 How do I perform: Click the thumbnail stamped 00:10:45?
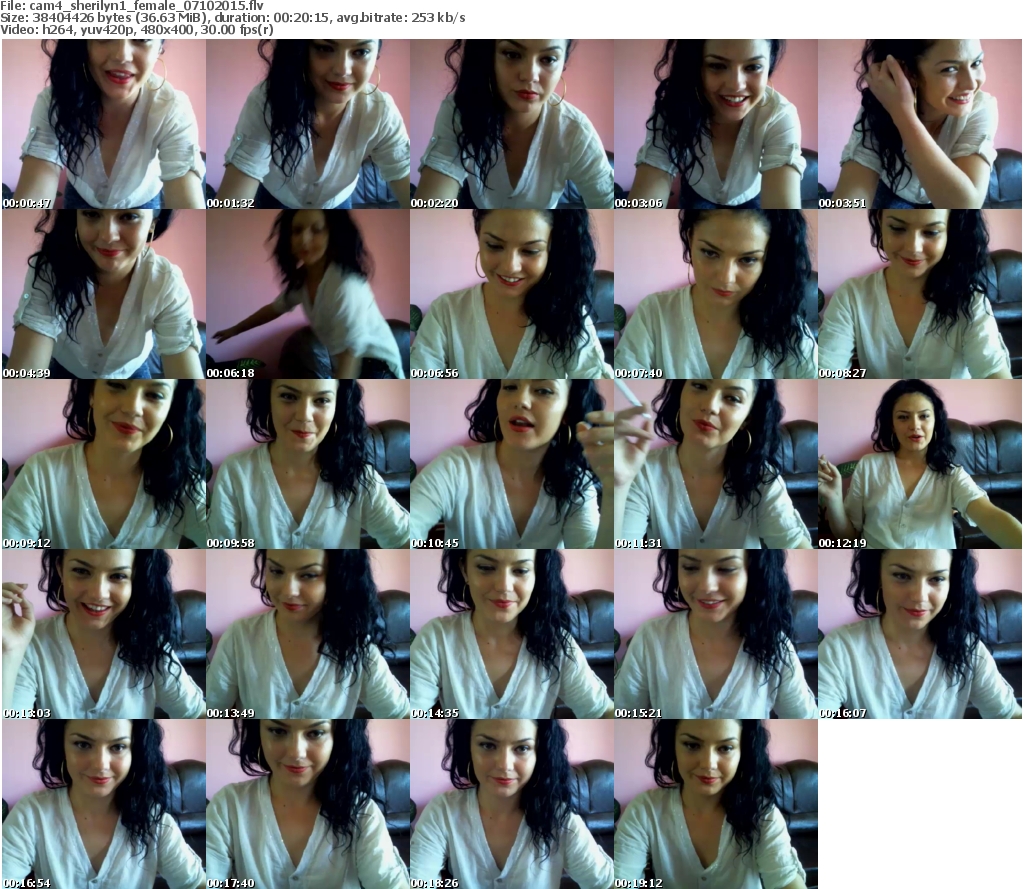click(x=512, y=464)
